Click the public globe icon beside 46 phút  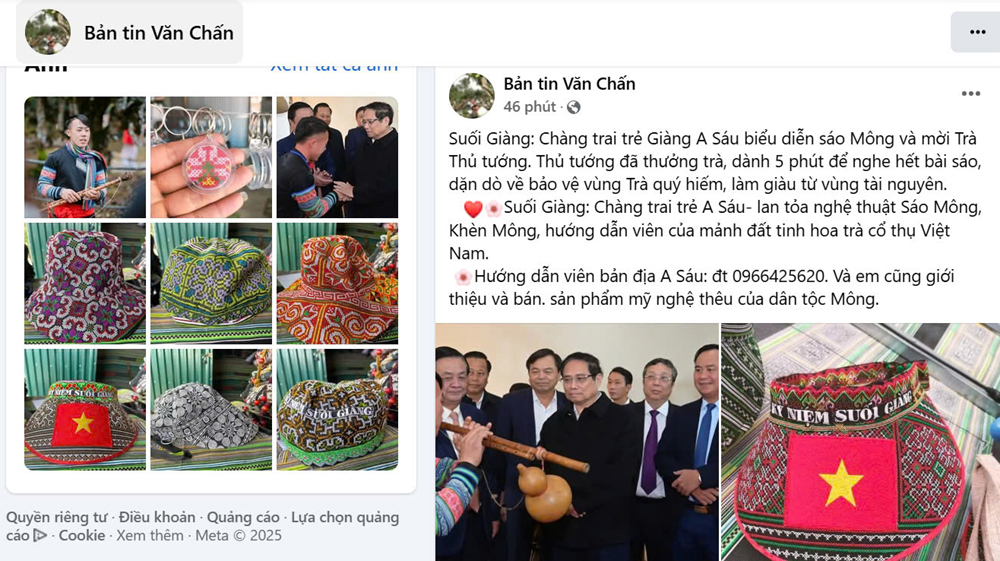coord(573,107)
